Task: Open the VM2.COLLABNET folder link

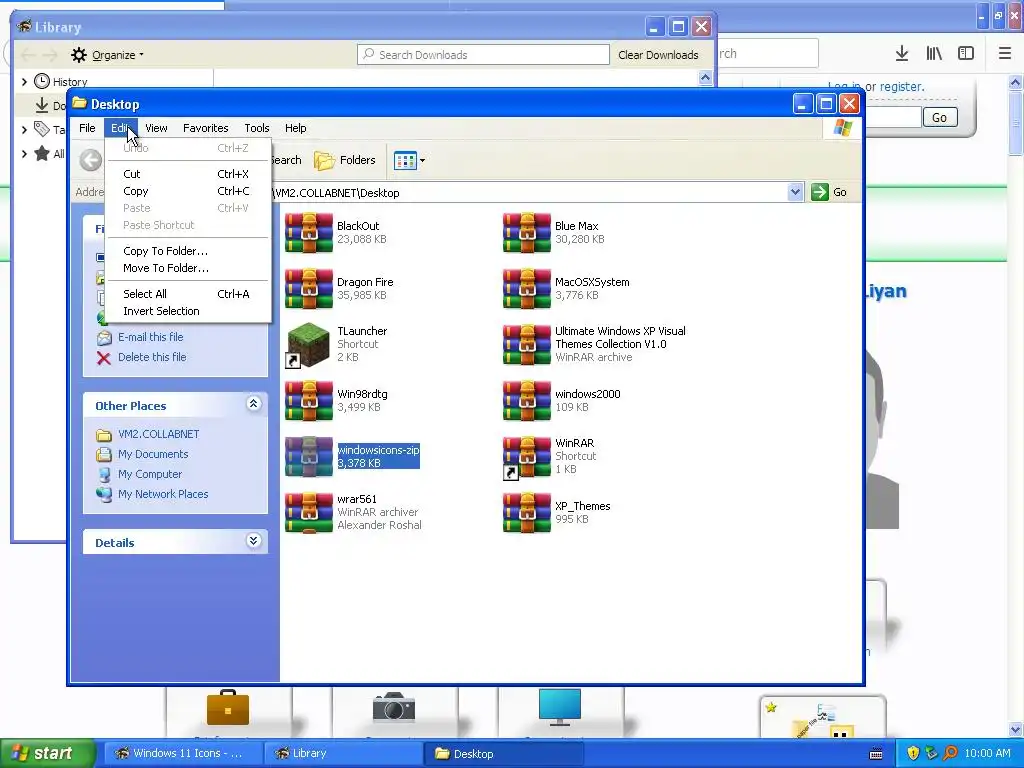Action: [x=159, y=434]
